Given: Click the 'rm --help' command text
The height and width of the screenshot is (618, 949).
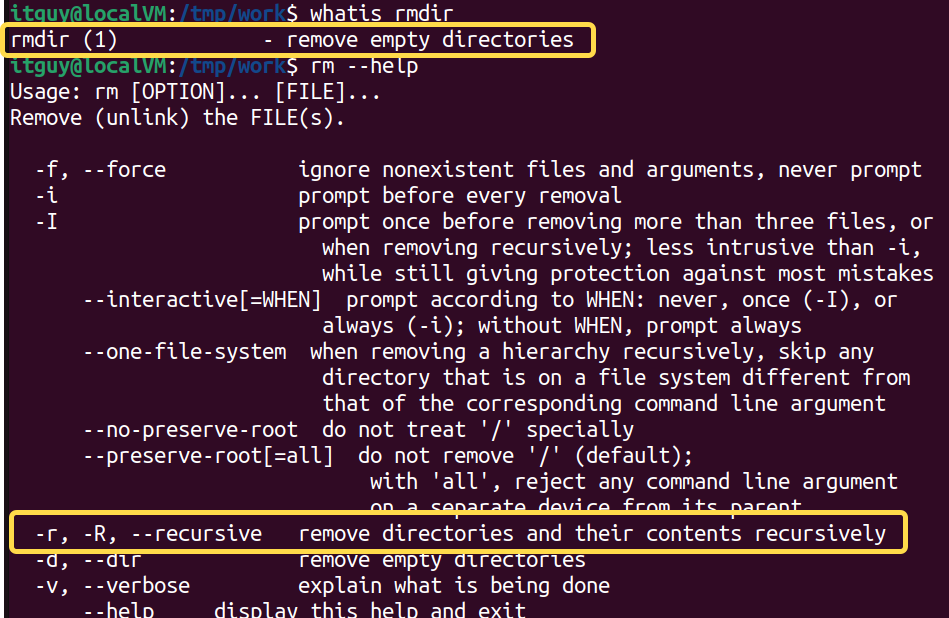Looking at the screenshot, I should click(x=364, y=65).
